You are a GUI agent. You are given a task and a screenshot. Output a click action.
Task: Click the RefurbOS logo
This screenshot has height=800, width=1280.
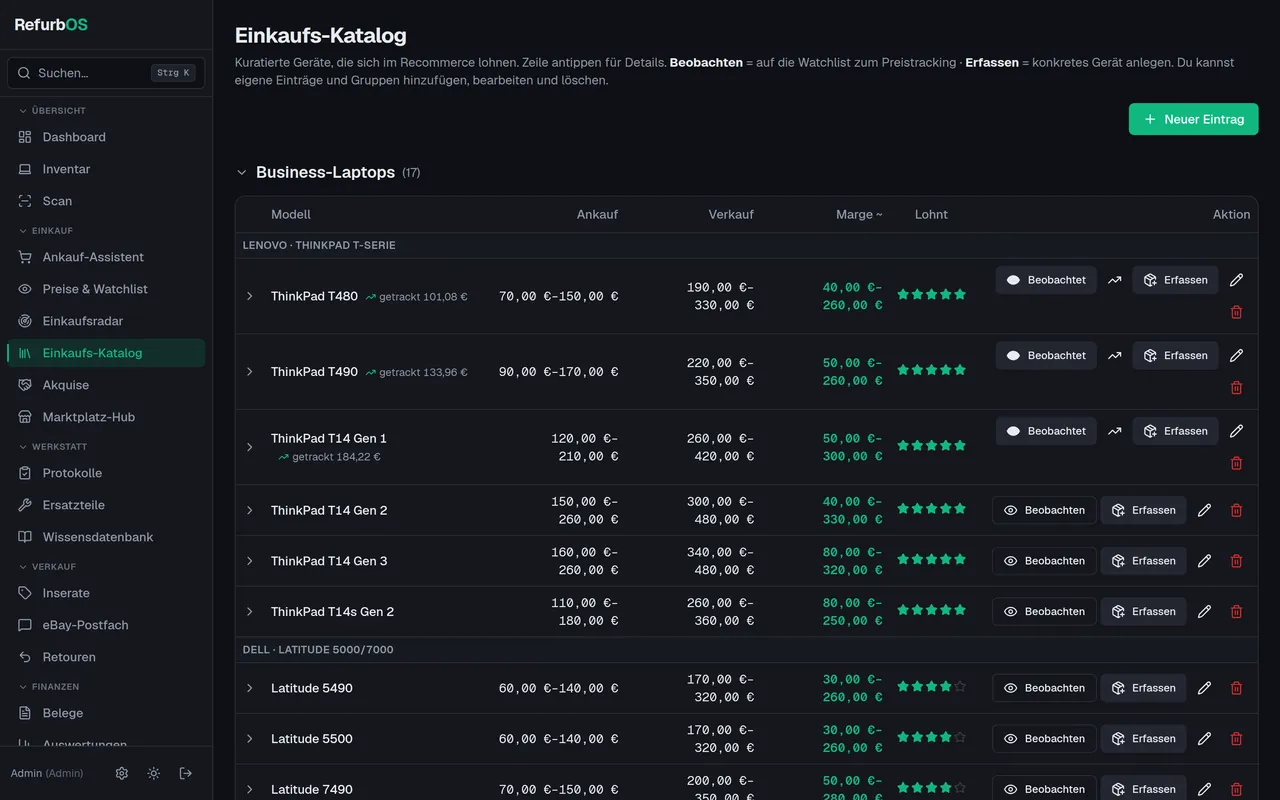(x=51, y=25)
